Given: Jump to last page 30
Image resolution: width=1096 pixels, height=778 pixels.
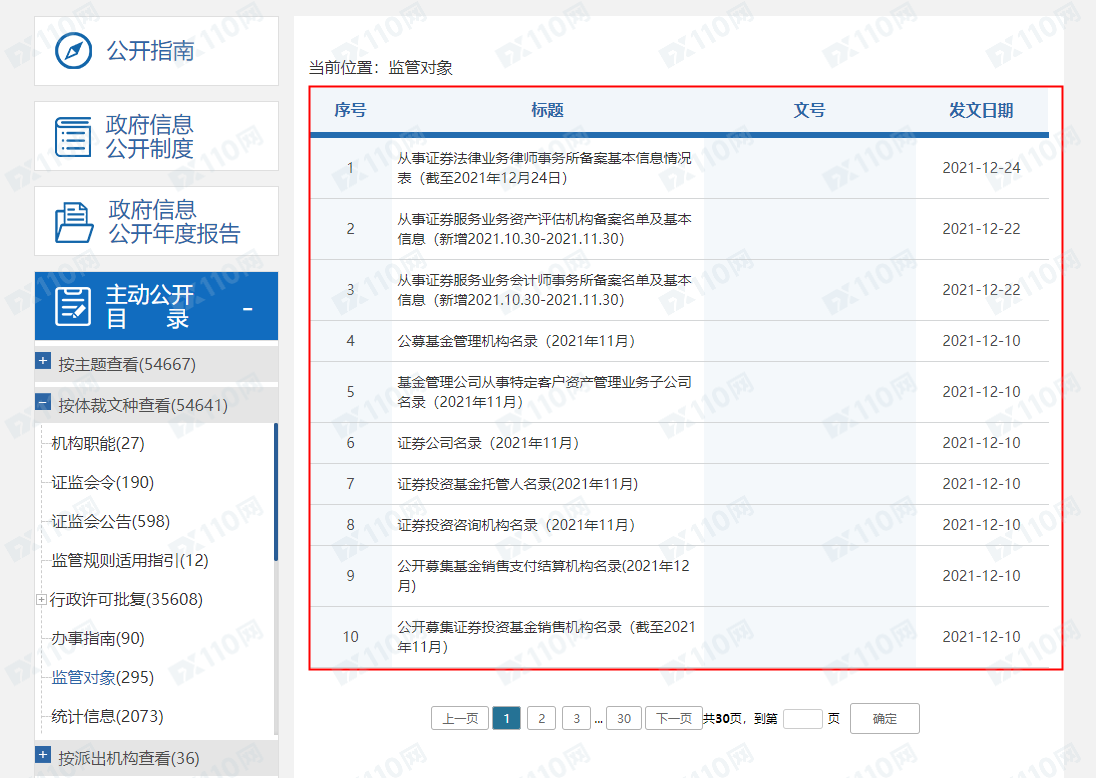Looking at the screenshot, I should pos(624,719).
